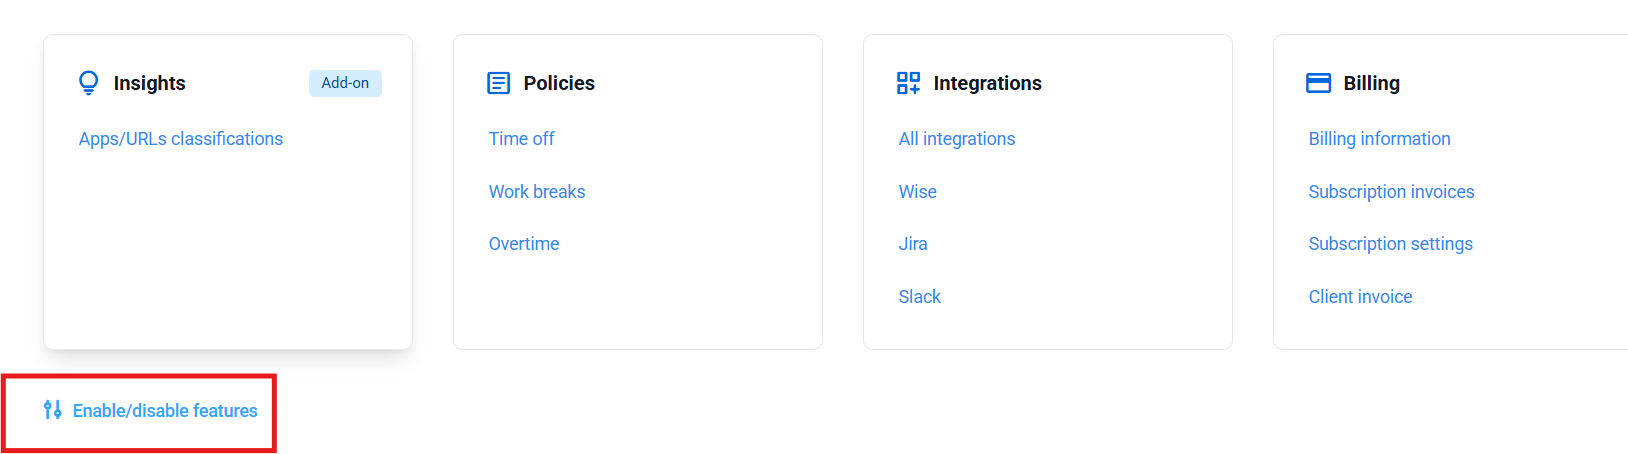The width and height of the screenshot is (1628, 454).
Task: Click the sliders icon beside Enable/disable features
Action: (53, 410)
